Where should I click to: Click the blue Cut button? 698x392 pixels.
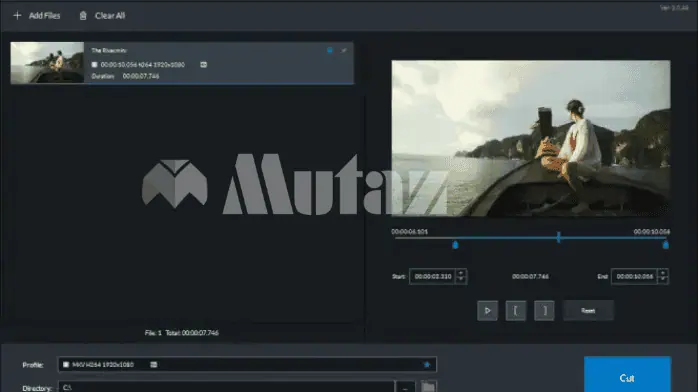pyautogui.click(x=627, y=375)
